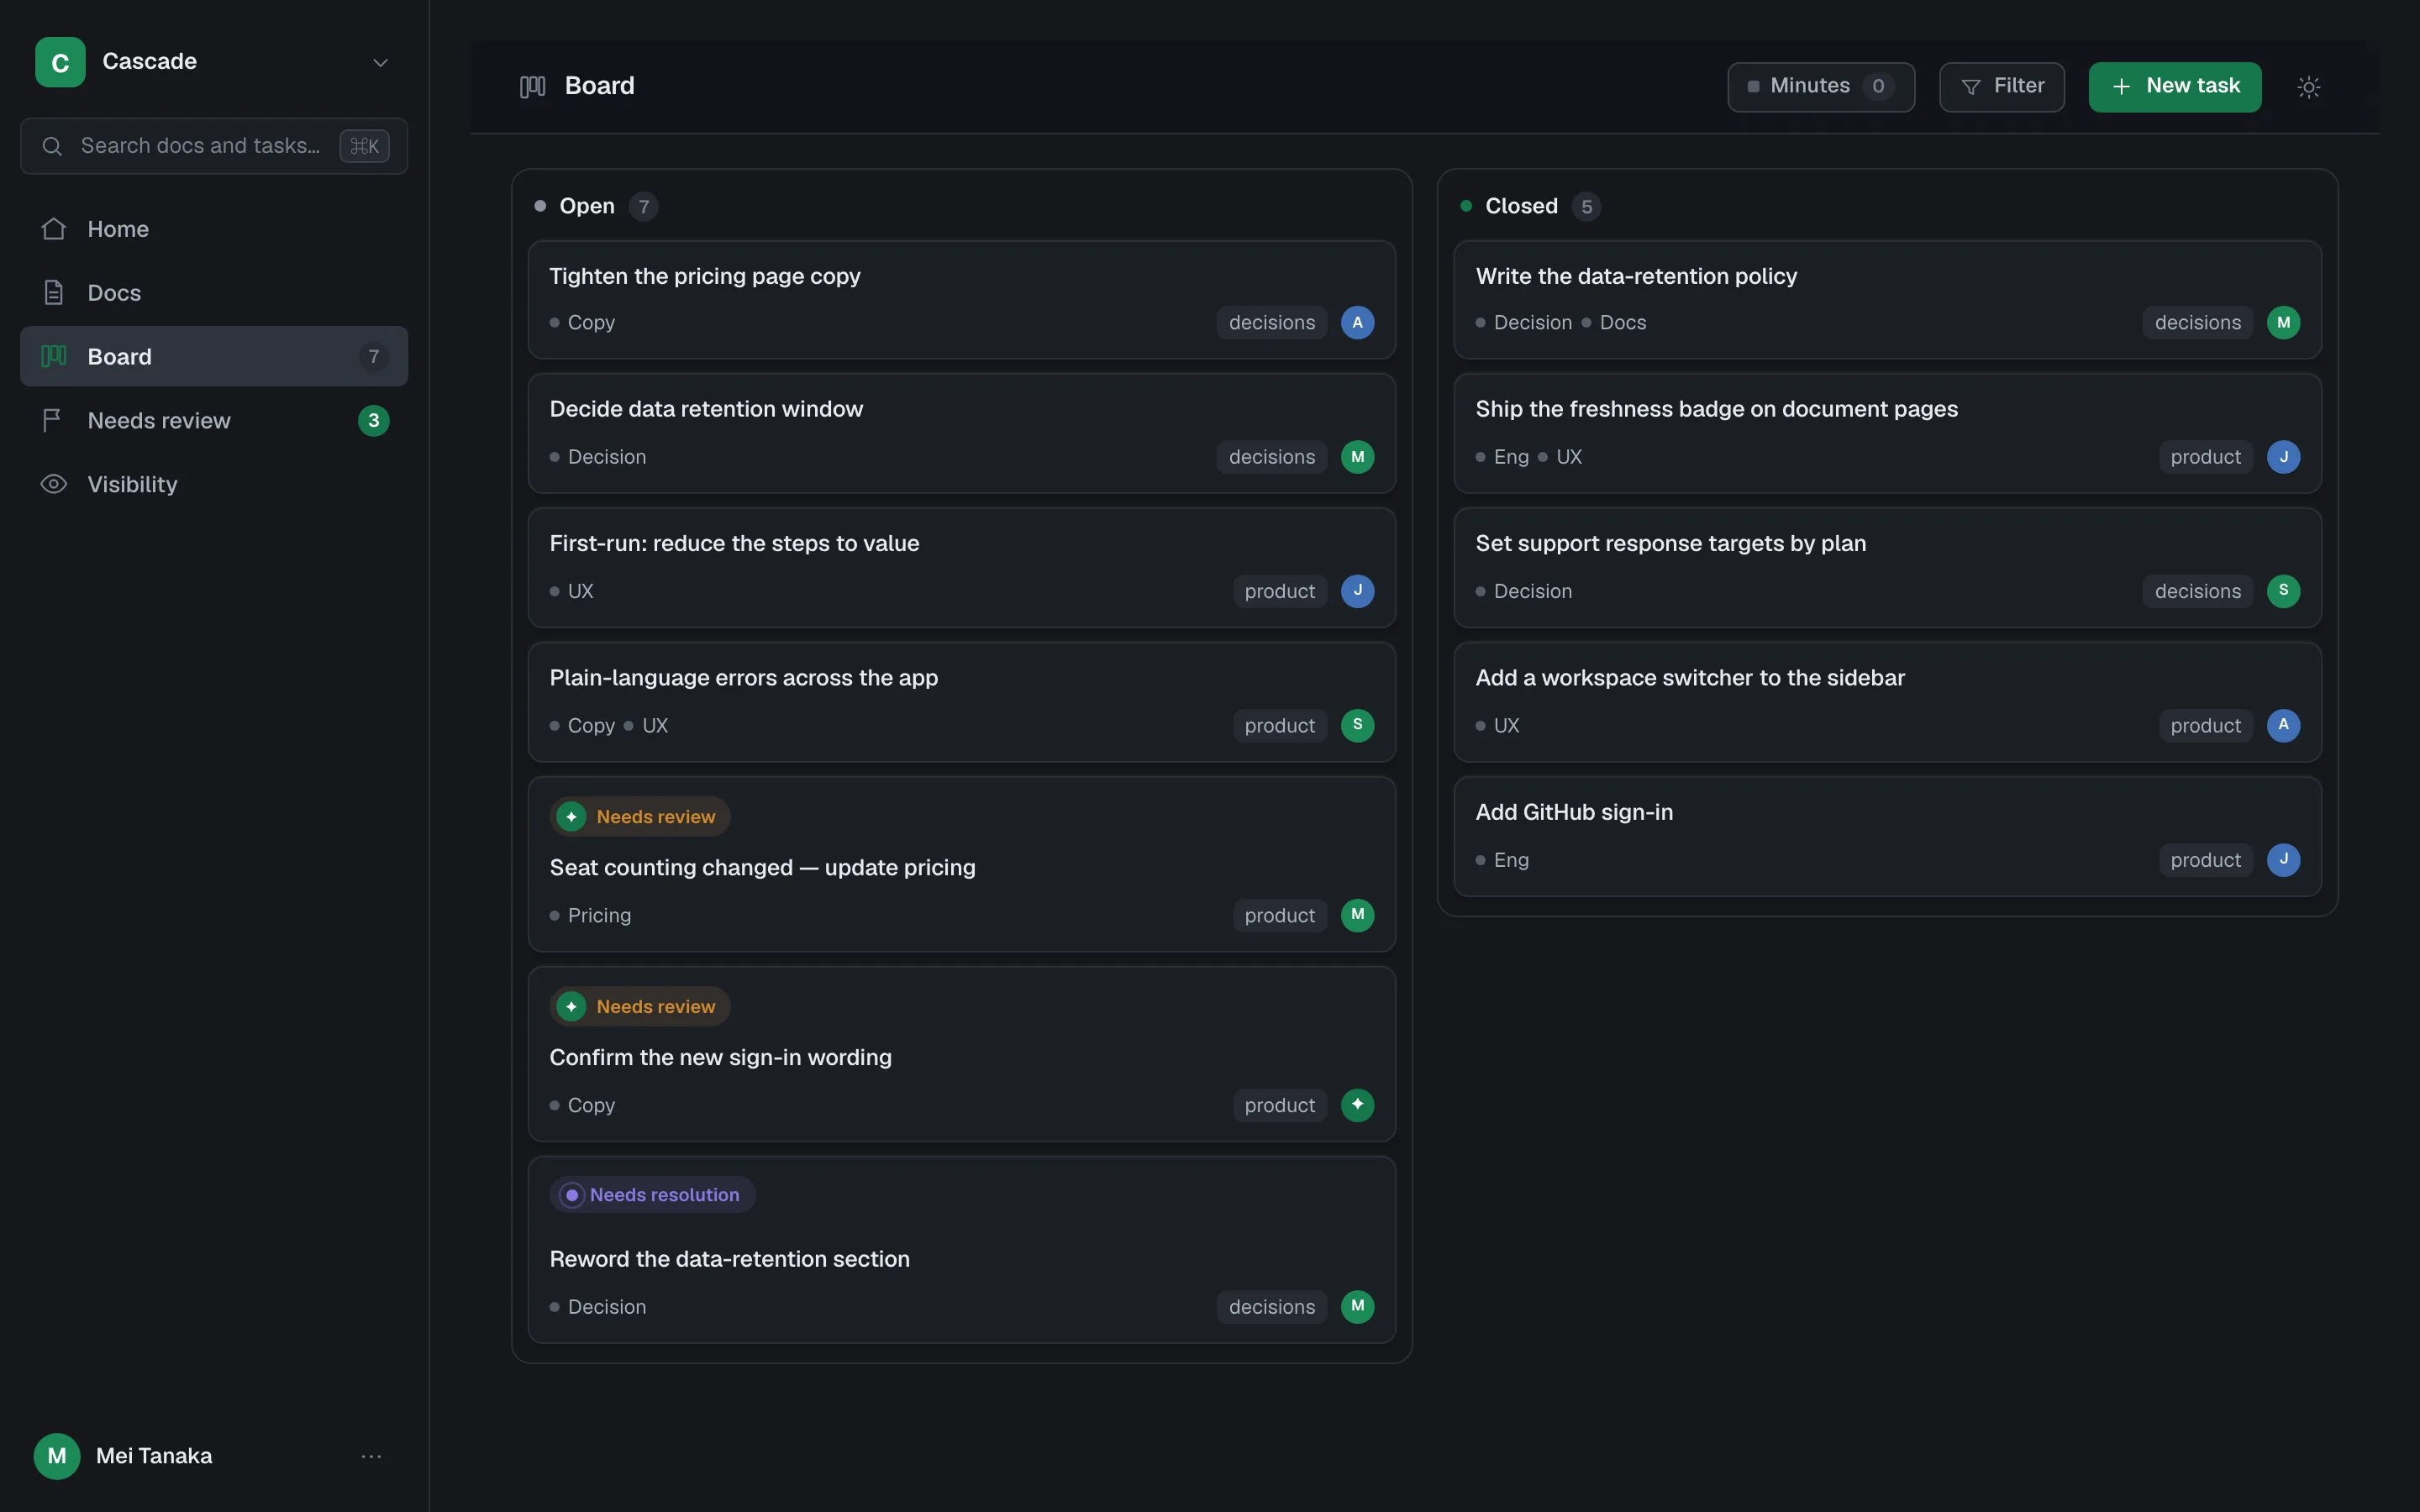This screenshot has width=2420, height=1512.
Task: Open Add a workspace switcher to the sidebar card
Action: click(1888, 702)
